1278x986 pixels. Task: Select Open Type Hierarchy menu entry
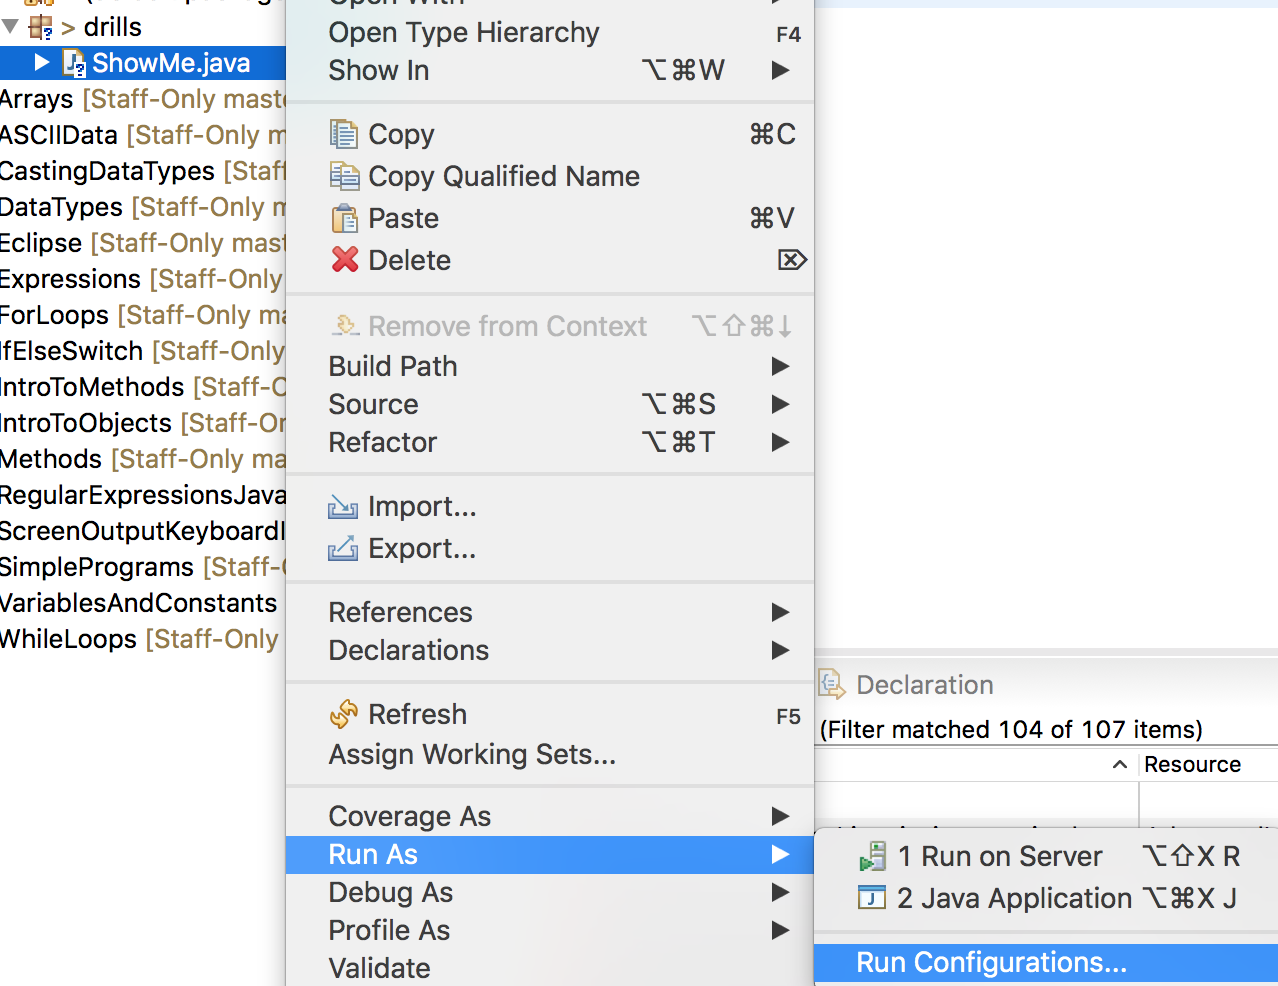[464, 33]
